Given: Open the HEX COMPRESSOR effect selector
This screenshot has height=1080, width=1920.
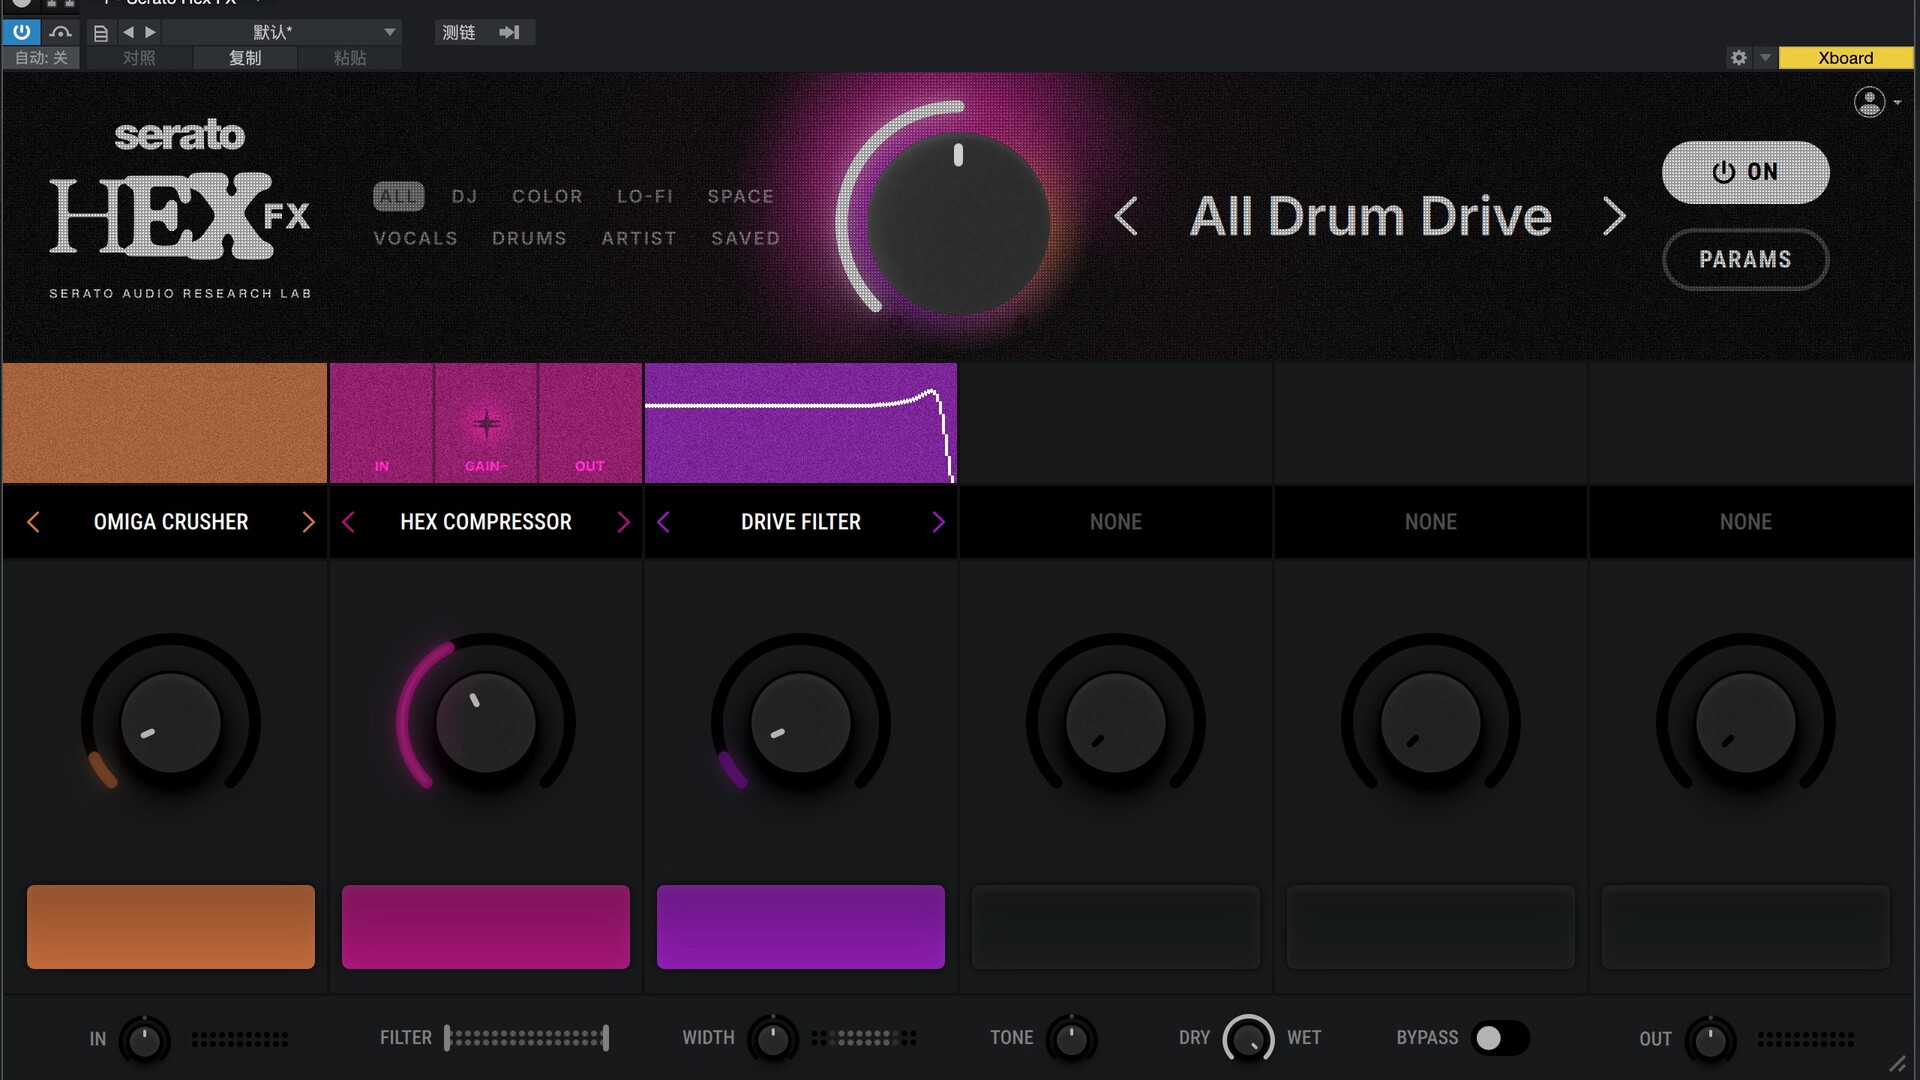Looking at the screenshot, I should pos(486,522).
